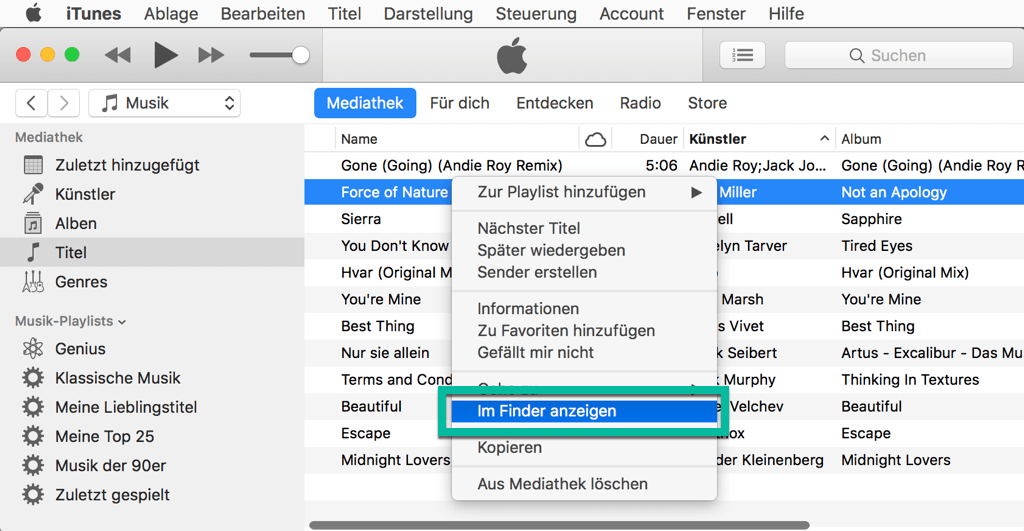Adjust the volume slider knob
This screenshot has height=531, width=1024.
pyautogui.click(x=300, y=56)
